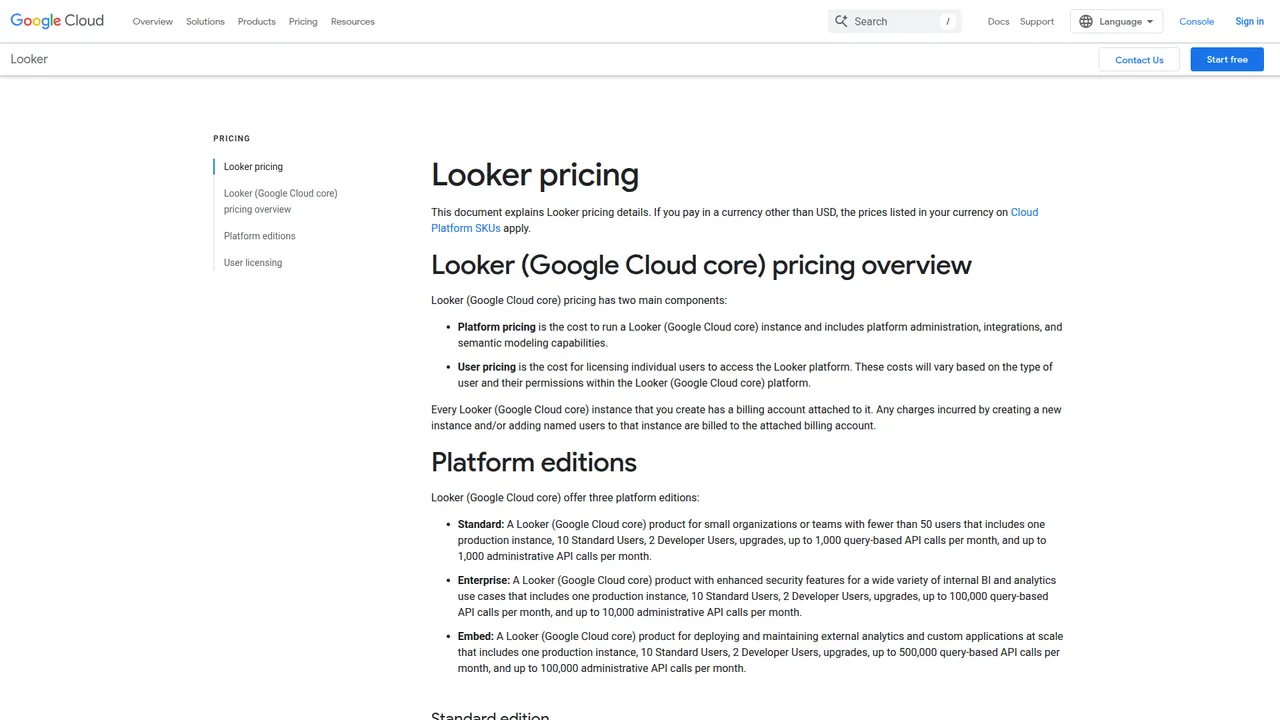Open the Products navigation menu
Viewport: 1280px width, 720px height.
256,21
